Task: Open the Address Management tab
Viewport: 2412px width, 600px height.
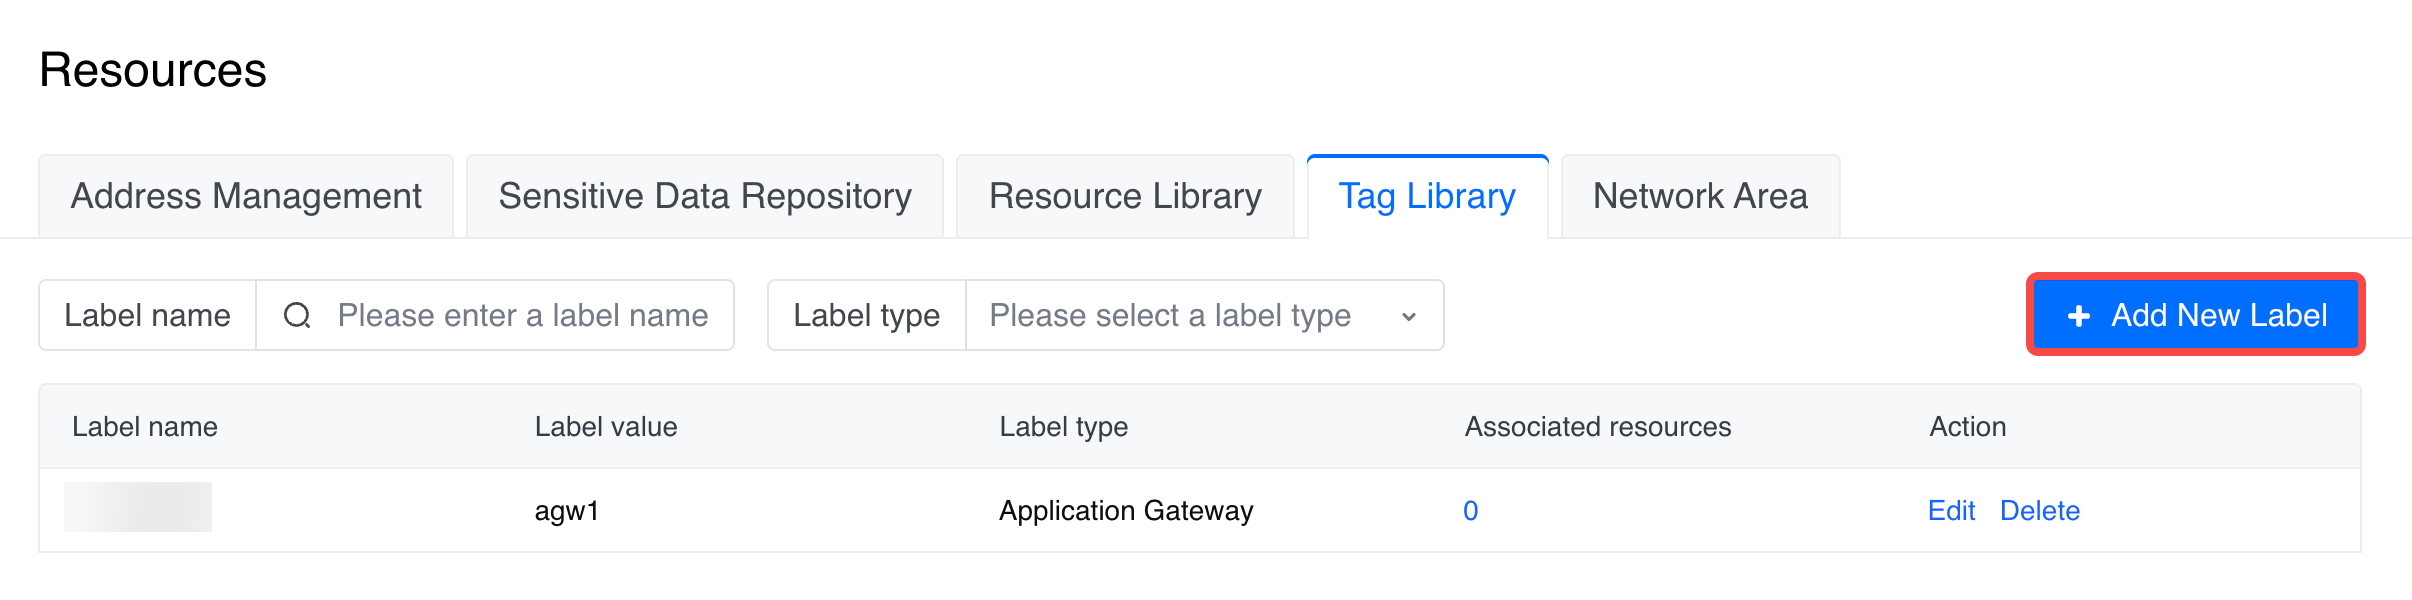Action: (x=246, y=197)
